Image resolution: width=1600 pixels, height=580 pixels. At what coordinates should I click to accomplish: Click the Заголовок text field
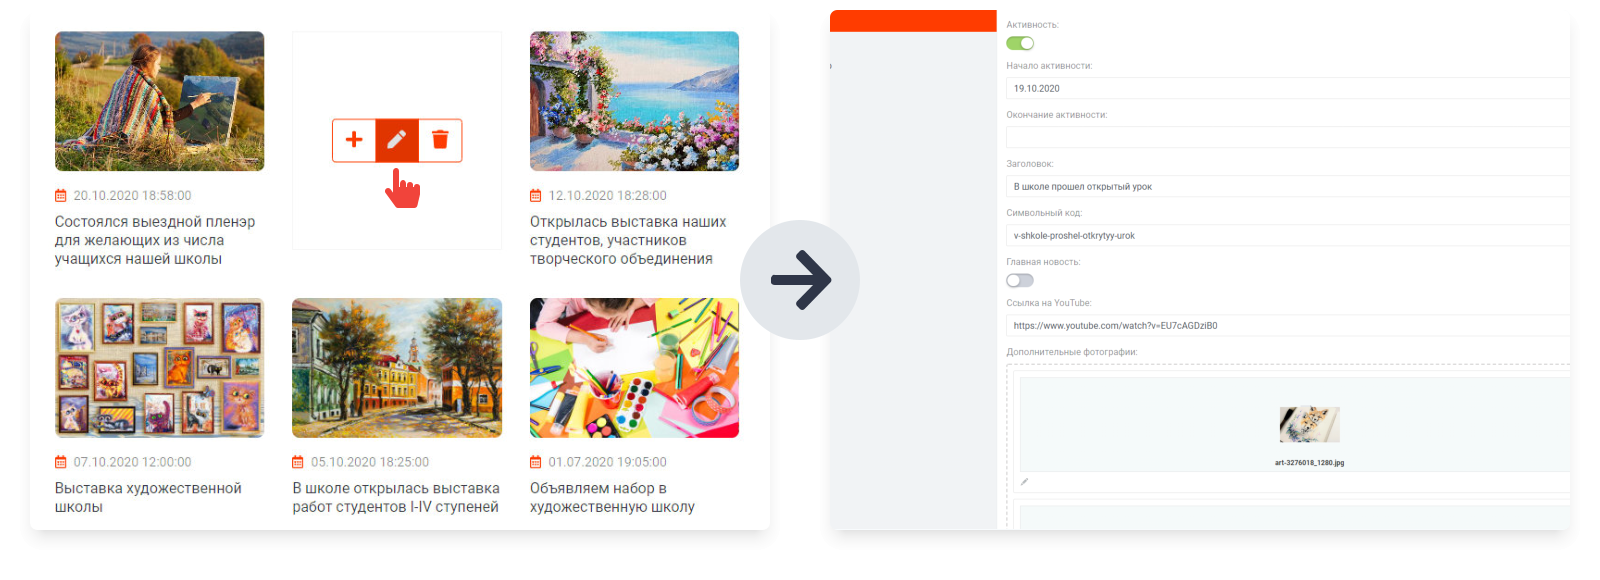tap(1288, 186)
